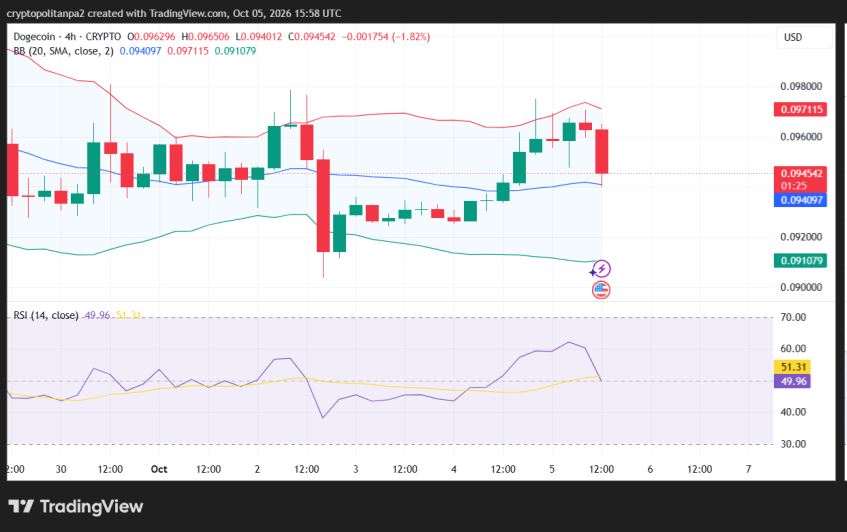Click the Oct label on time axis
Viewport: 847px width, 532px height.
[159, 469]
